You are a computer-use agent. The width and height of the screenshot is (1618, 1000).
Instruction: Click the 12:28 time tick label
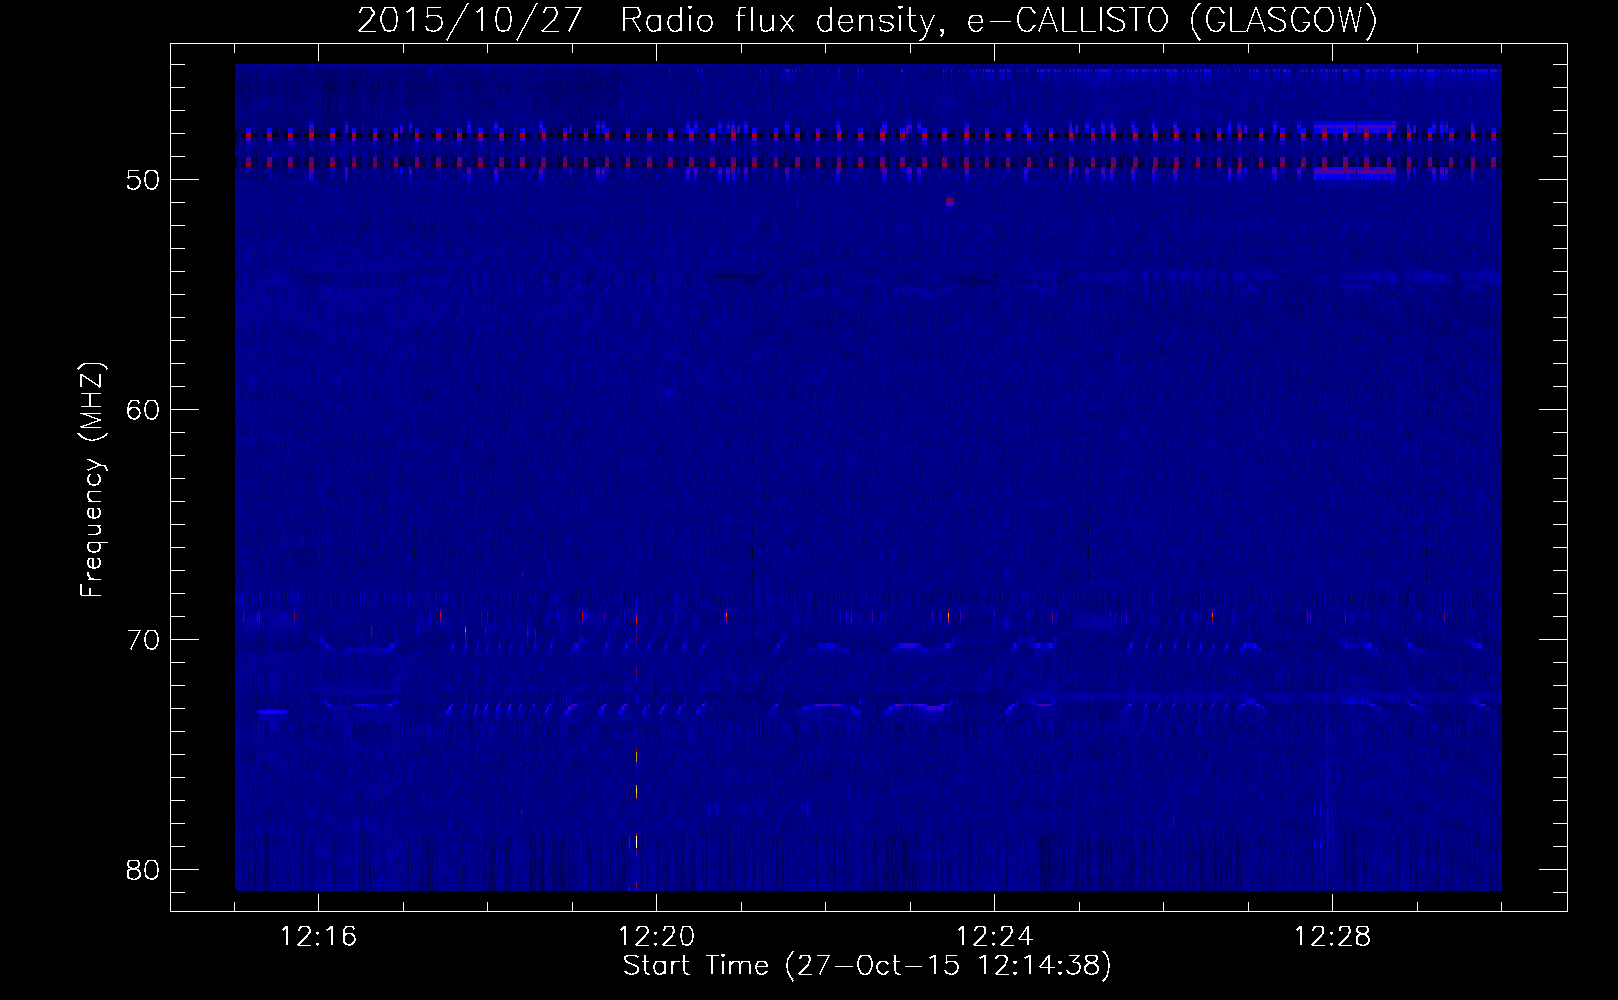(x=1333, y=937)
